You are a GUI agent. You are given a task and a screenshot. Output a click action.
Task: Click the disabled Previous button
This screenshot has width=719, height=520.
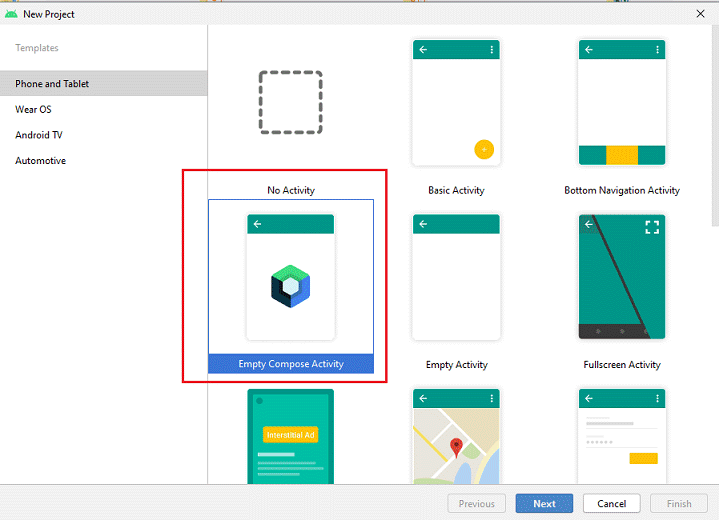pos(476,503)
